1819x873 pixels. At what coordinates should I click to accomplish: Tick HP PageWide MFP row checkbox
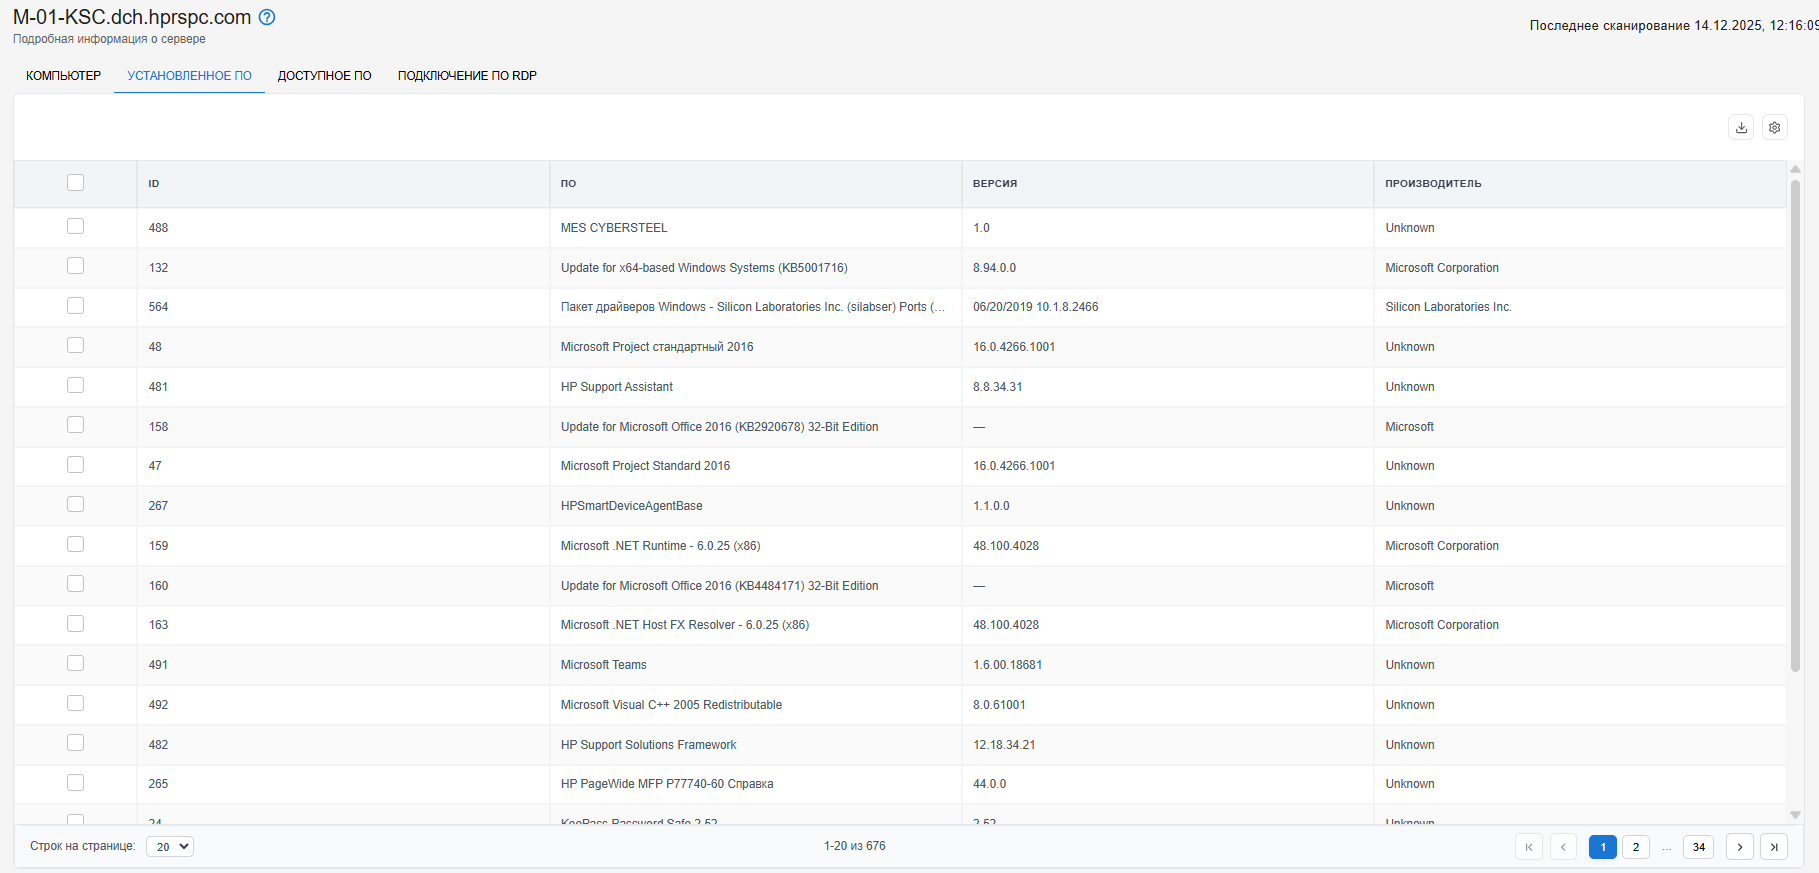tap(75, 783)
